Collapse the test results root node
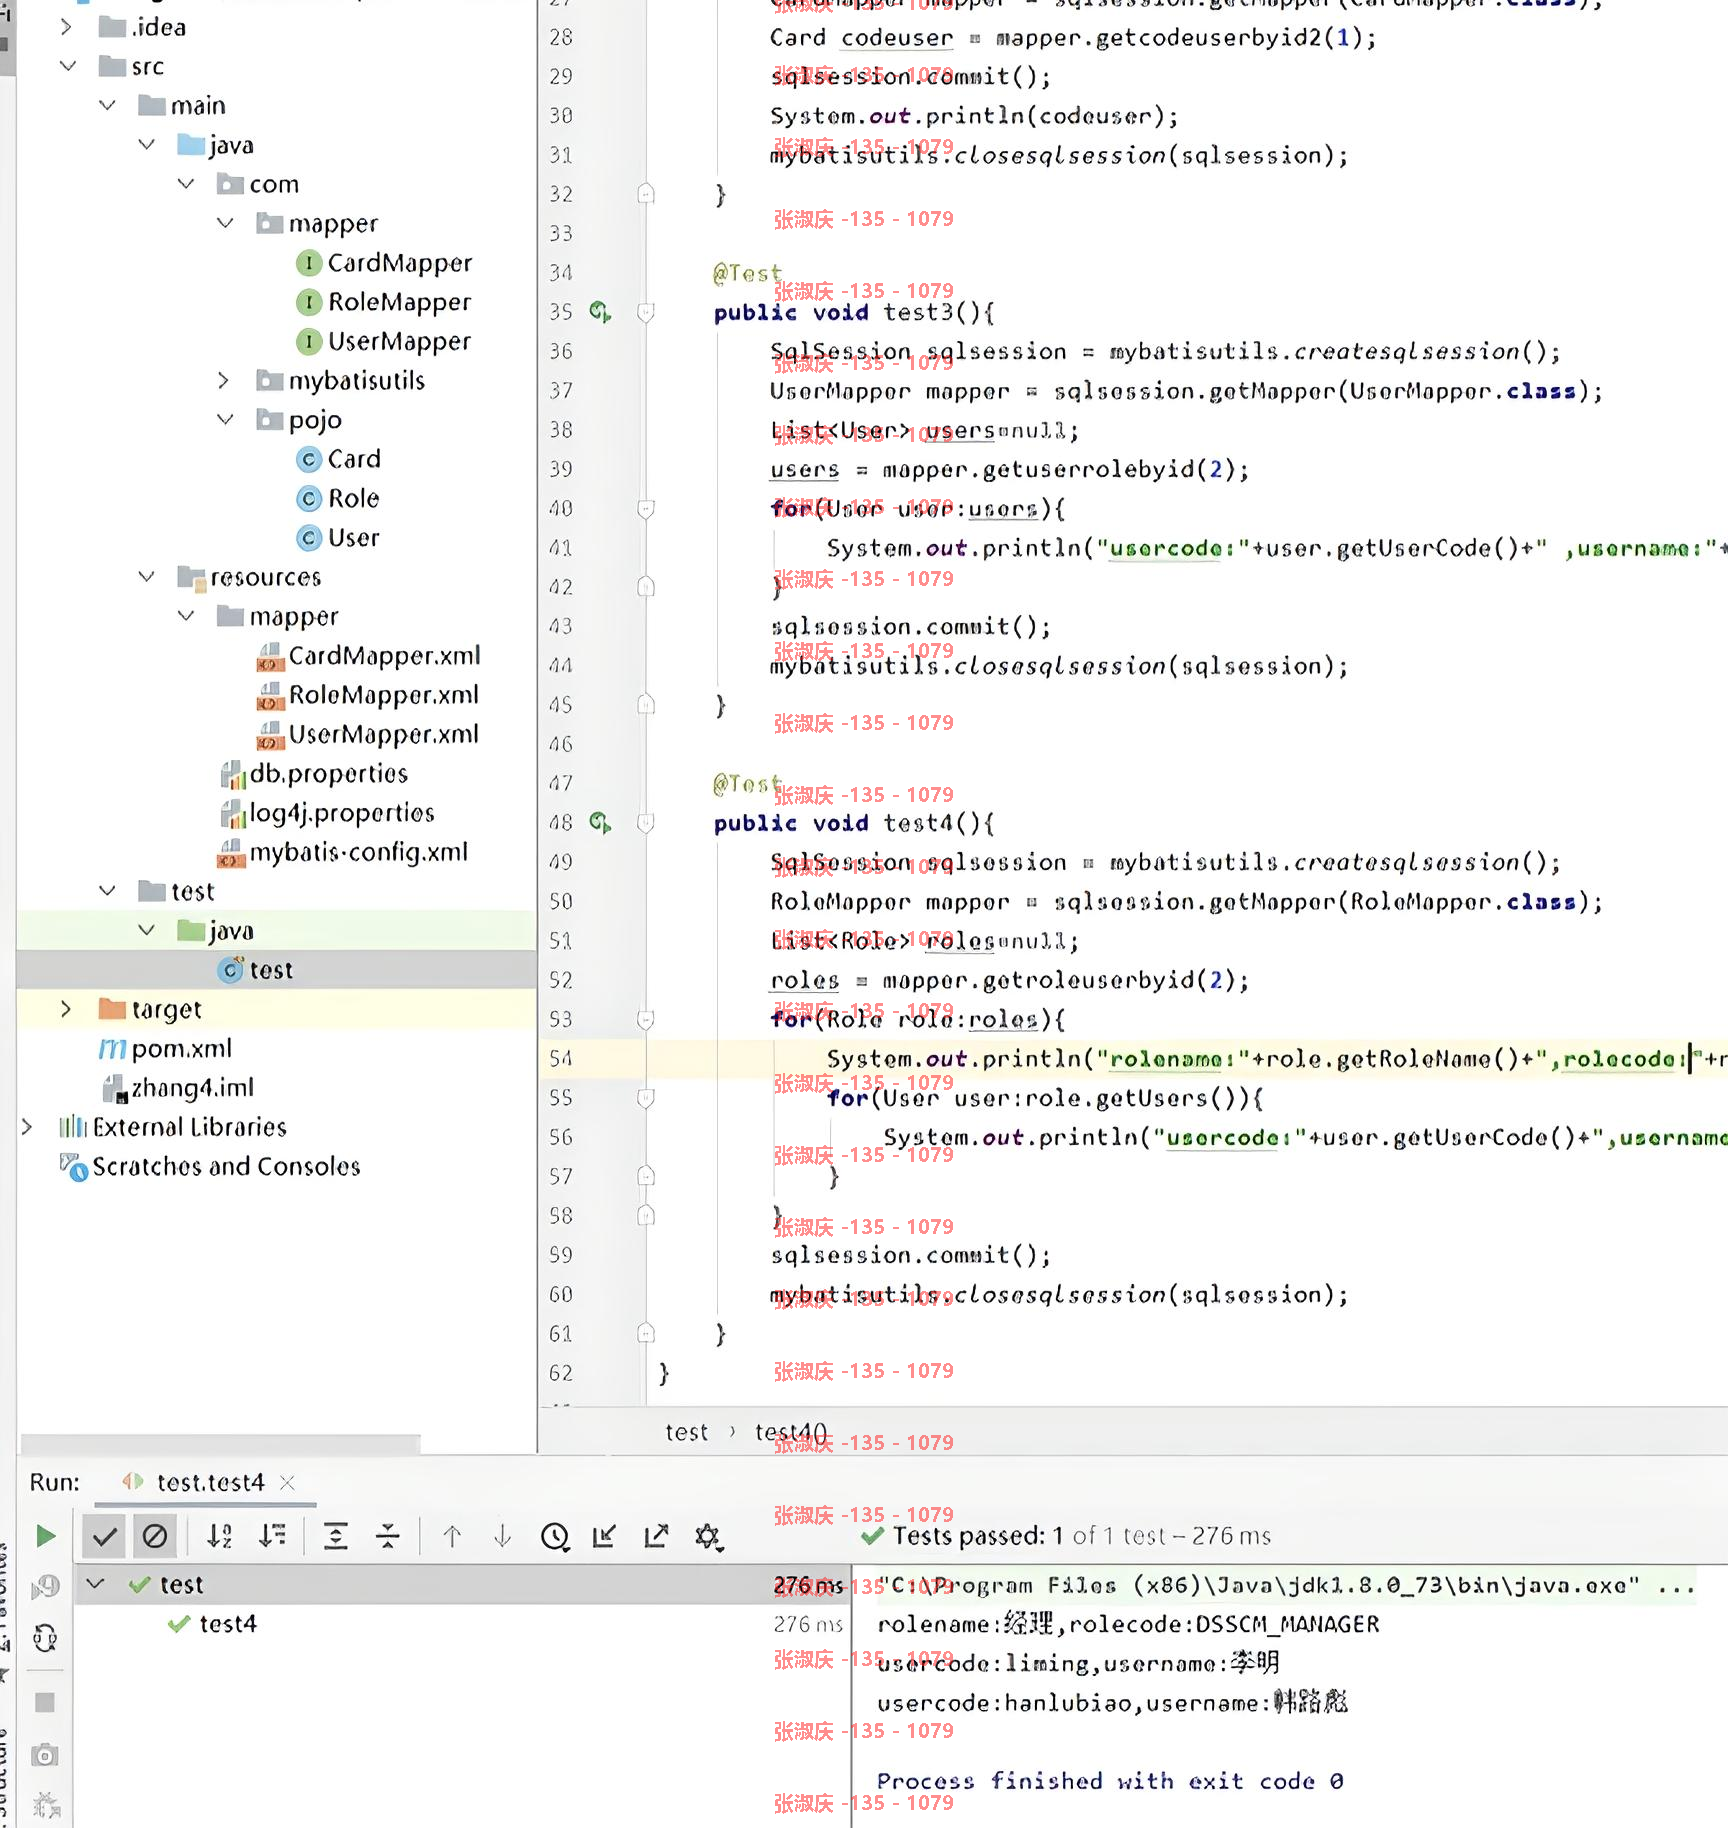 pos(96,1584)
